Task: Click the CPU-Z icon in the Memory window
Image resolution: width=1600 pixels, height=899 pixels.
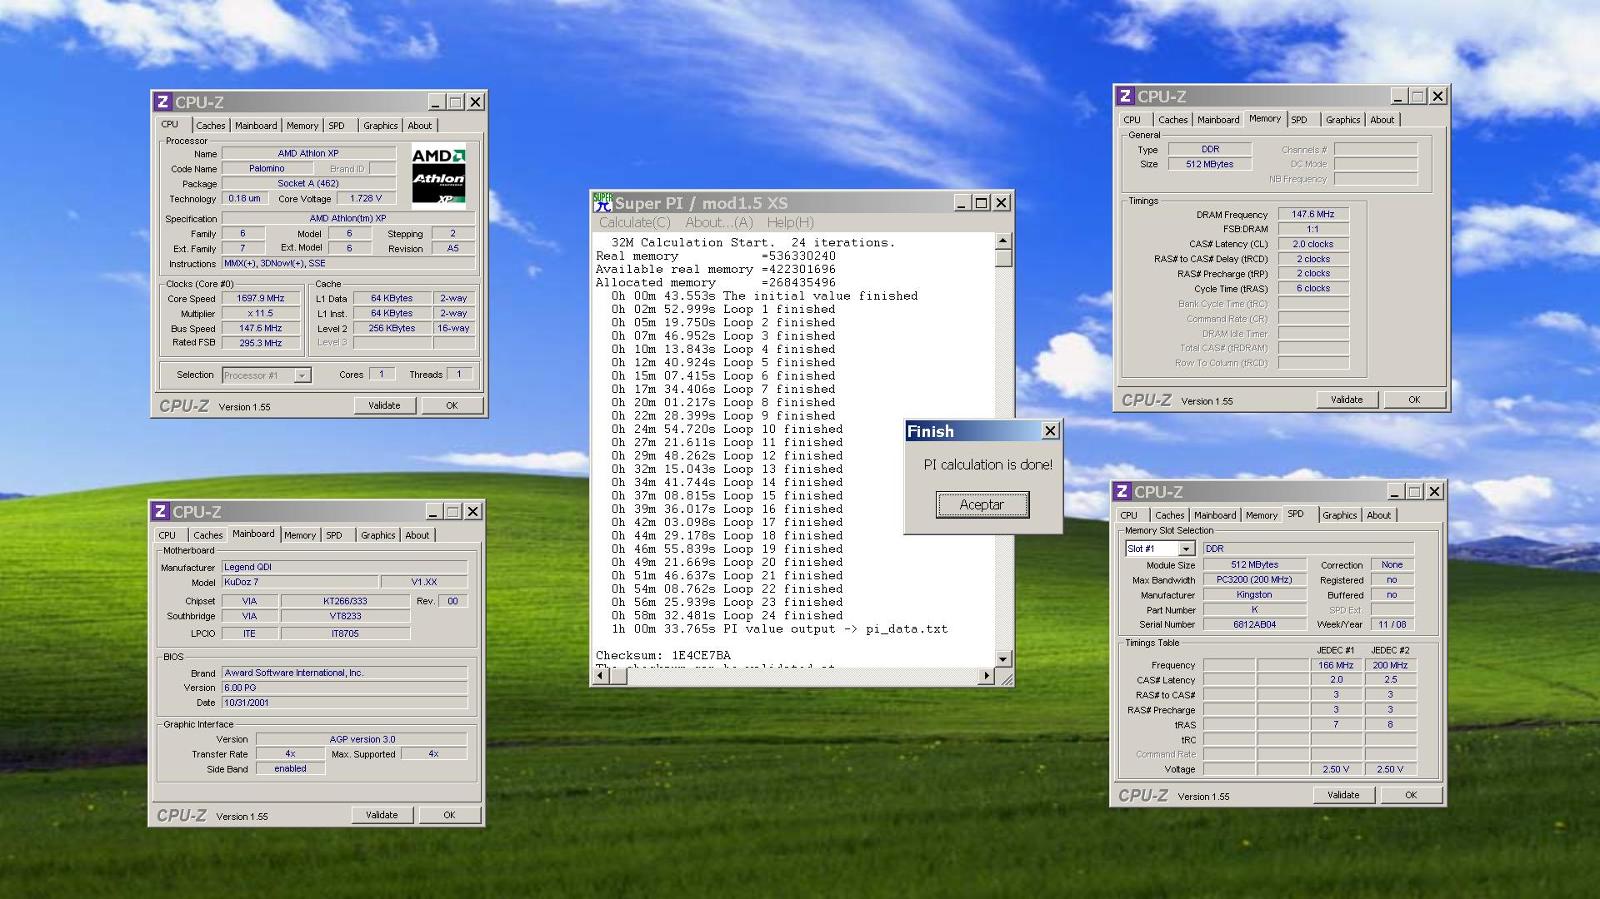Action: 1125,96
